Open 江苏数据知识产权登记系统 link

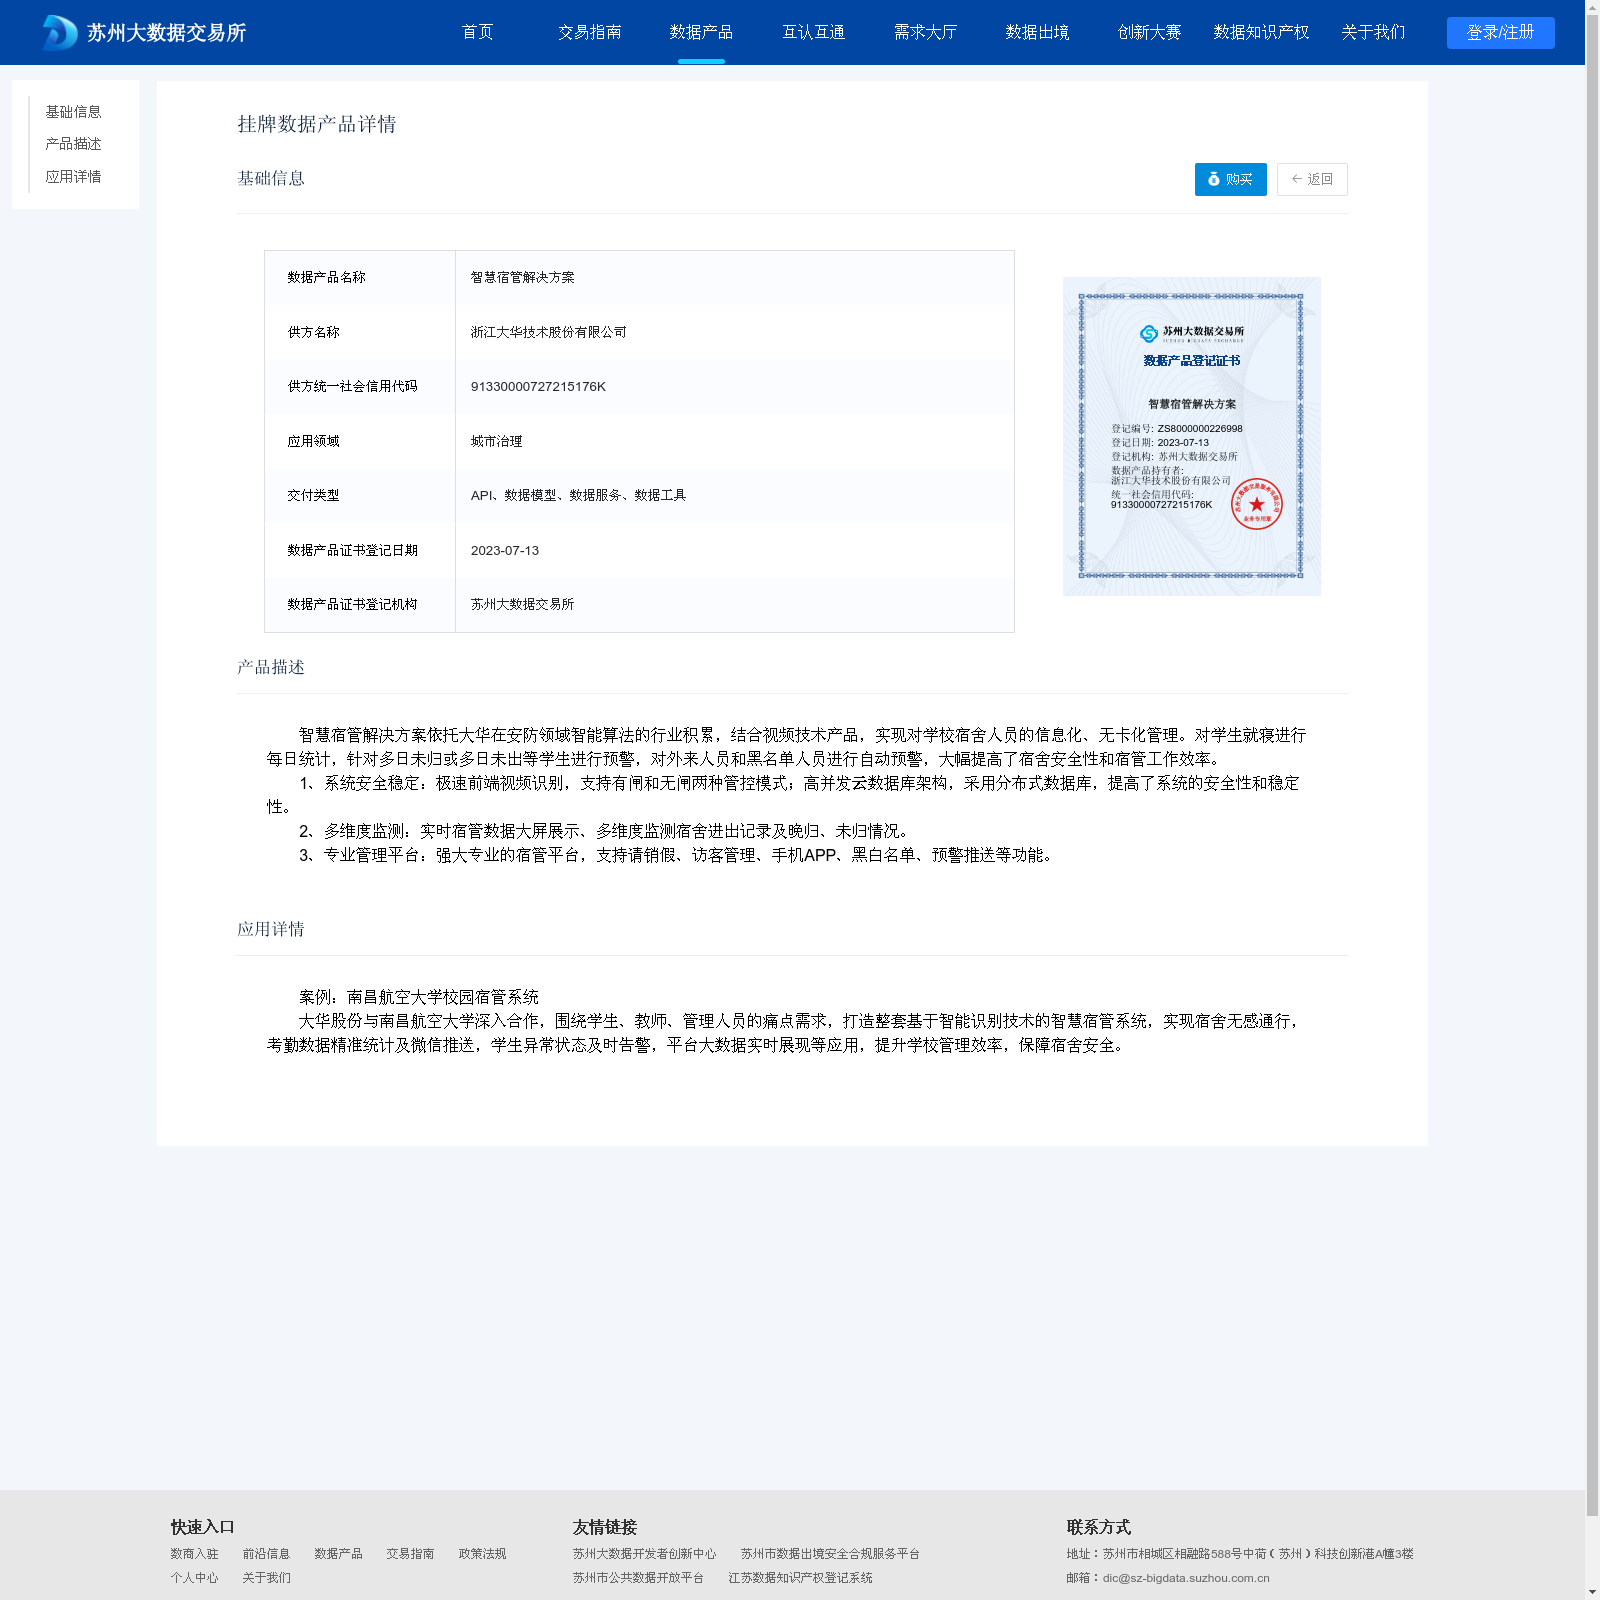coord(800,1578)
